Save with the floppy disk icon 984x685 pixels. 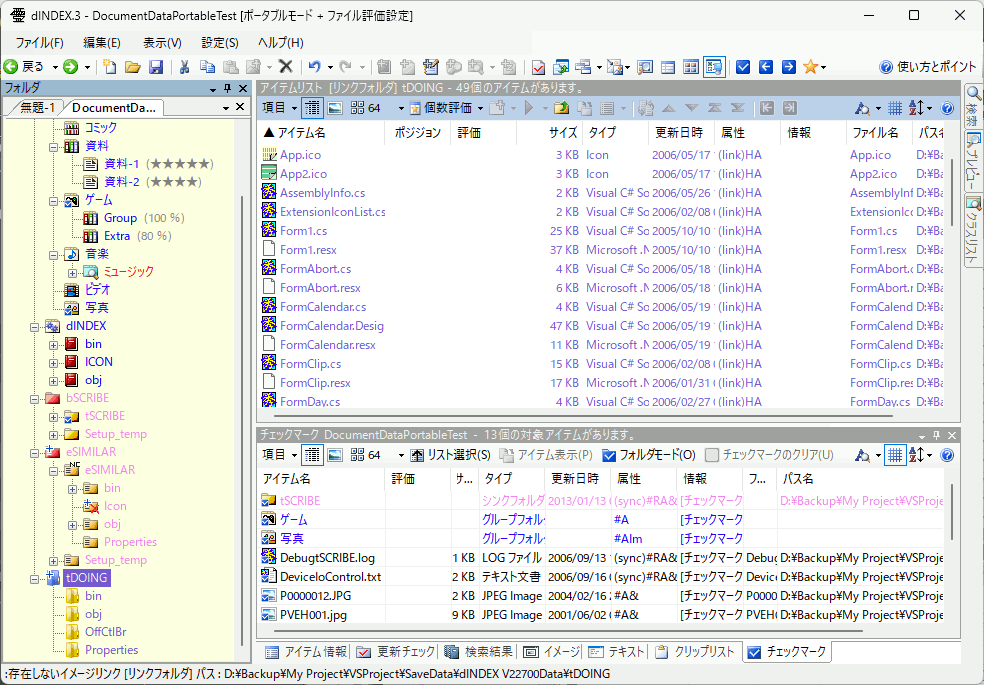pyautogui.click(x=156, y=66)
